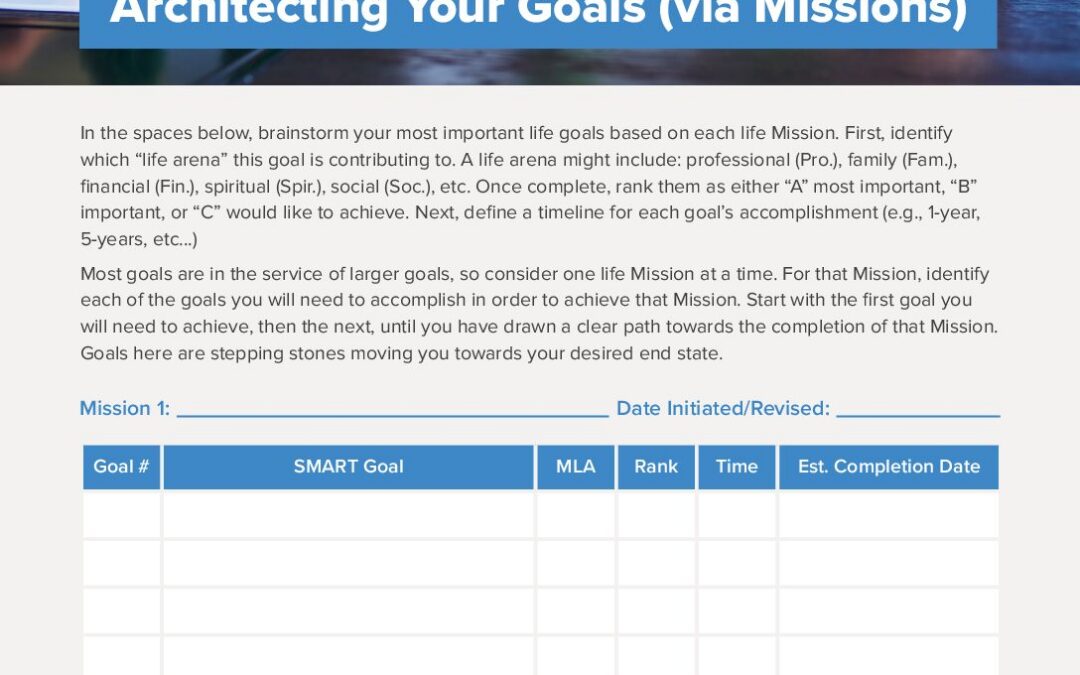Focus the first row's Est. Completion Date cell

pos(888,515)
